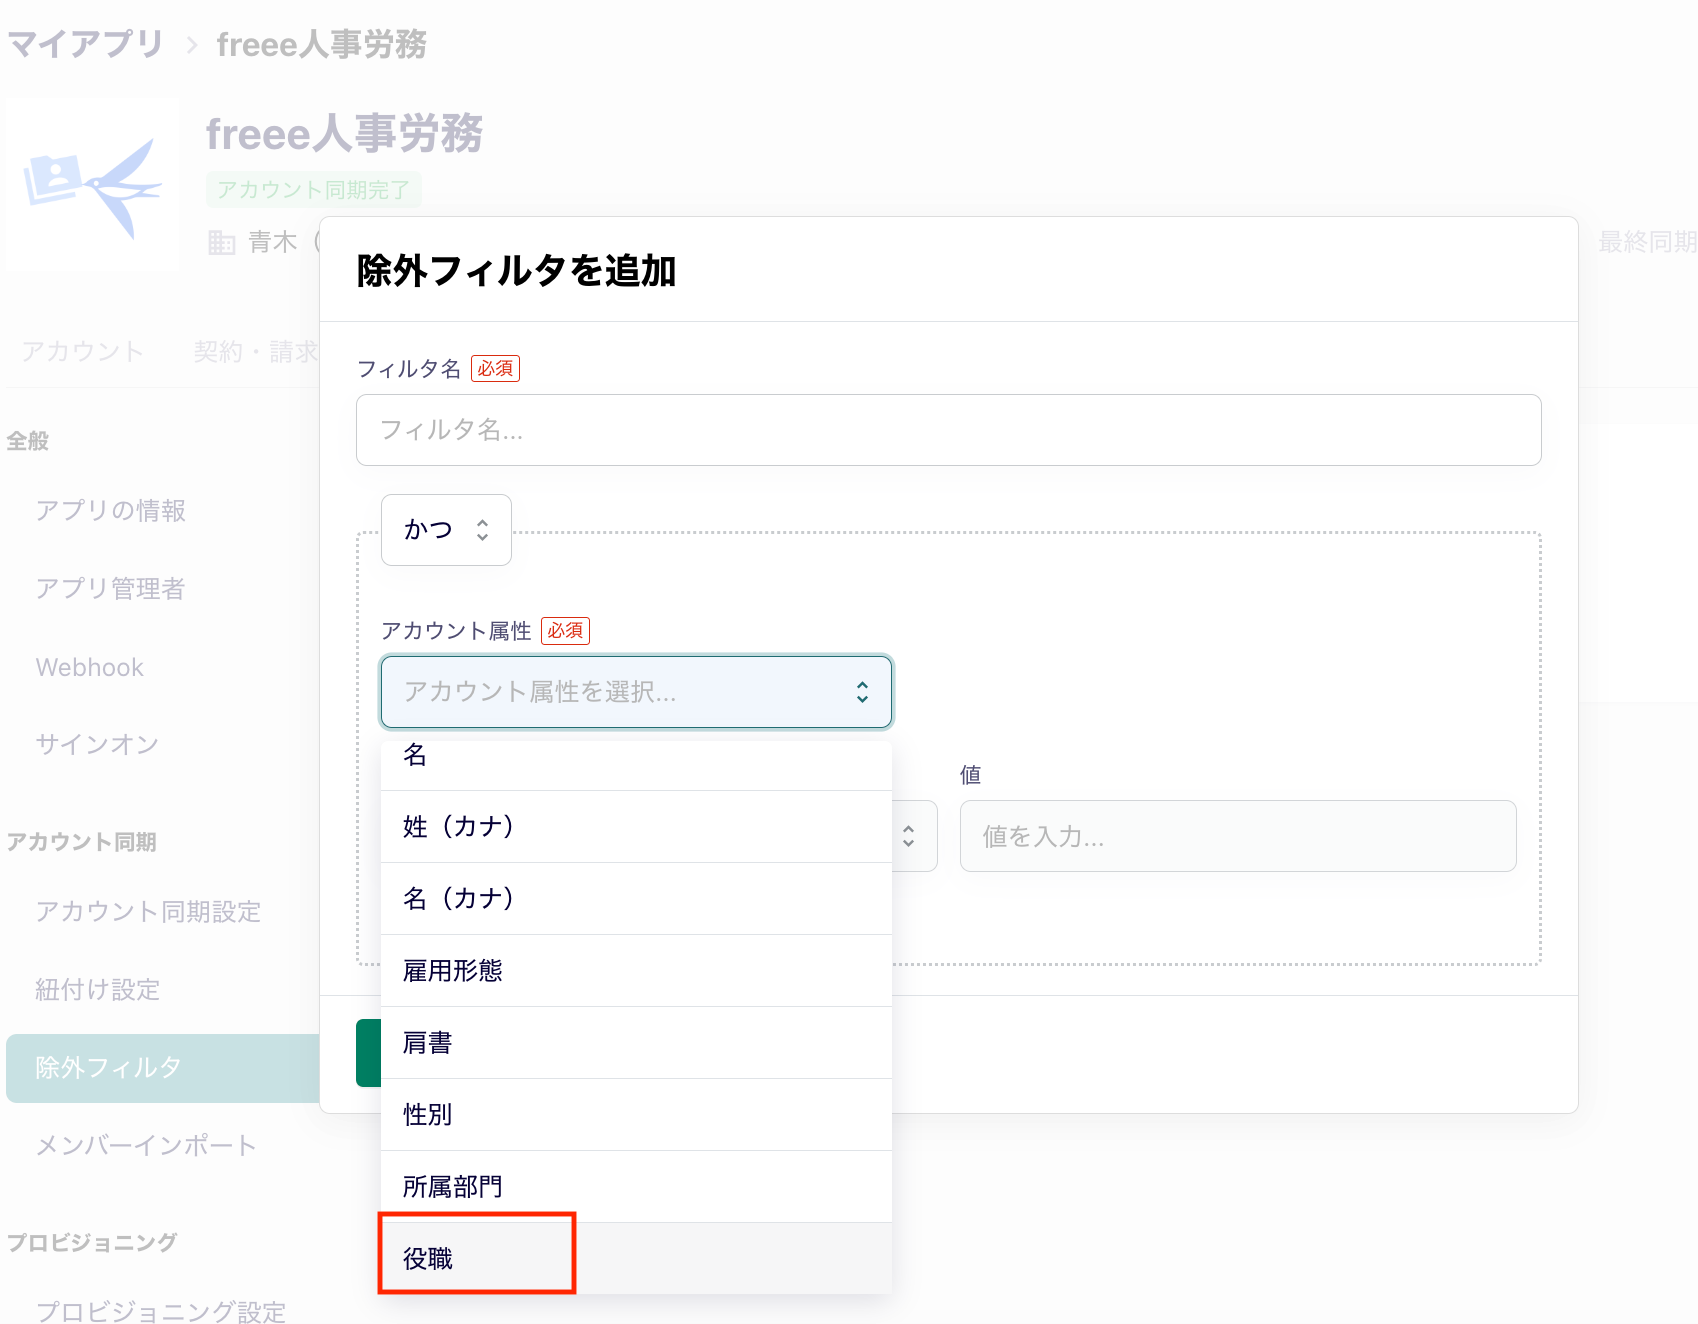
Task: Select 姓（カナ） option
Action: click(458, 826)
